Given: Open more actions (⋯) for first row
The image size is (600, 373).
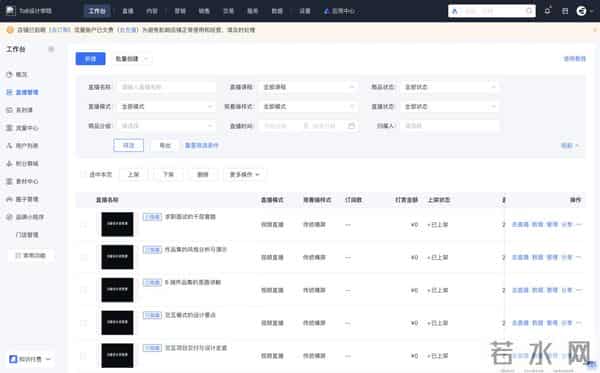Looking at the screenshot, I should [579, 225].
